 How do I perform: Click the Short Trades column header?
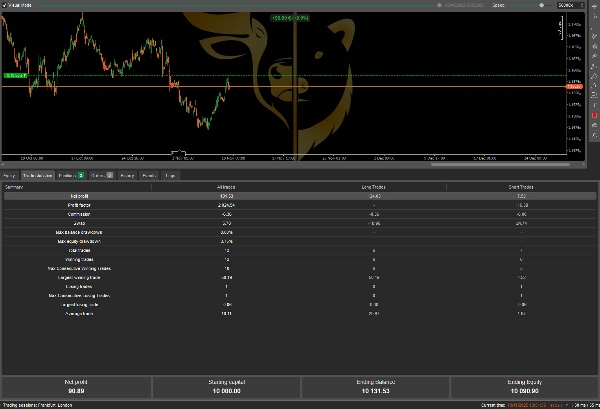pos(521,187)
